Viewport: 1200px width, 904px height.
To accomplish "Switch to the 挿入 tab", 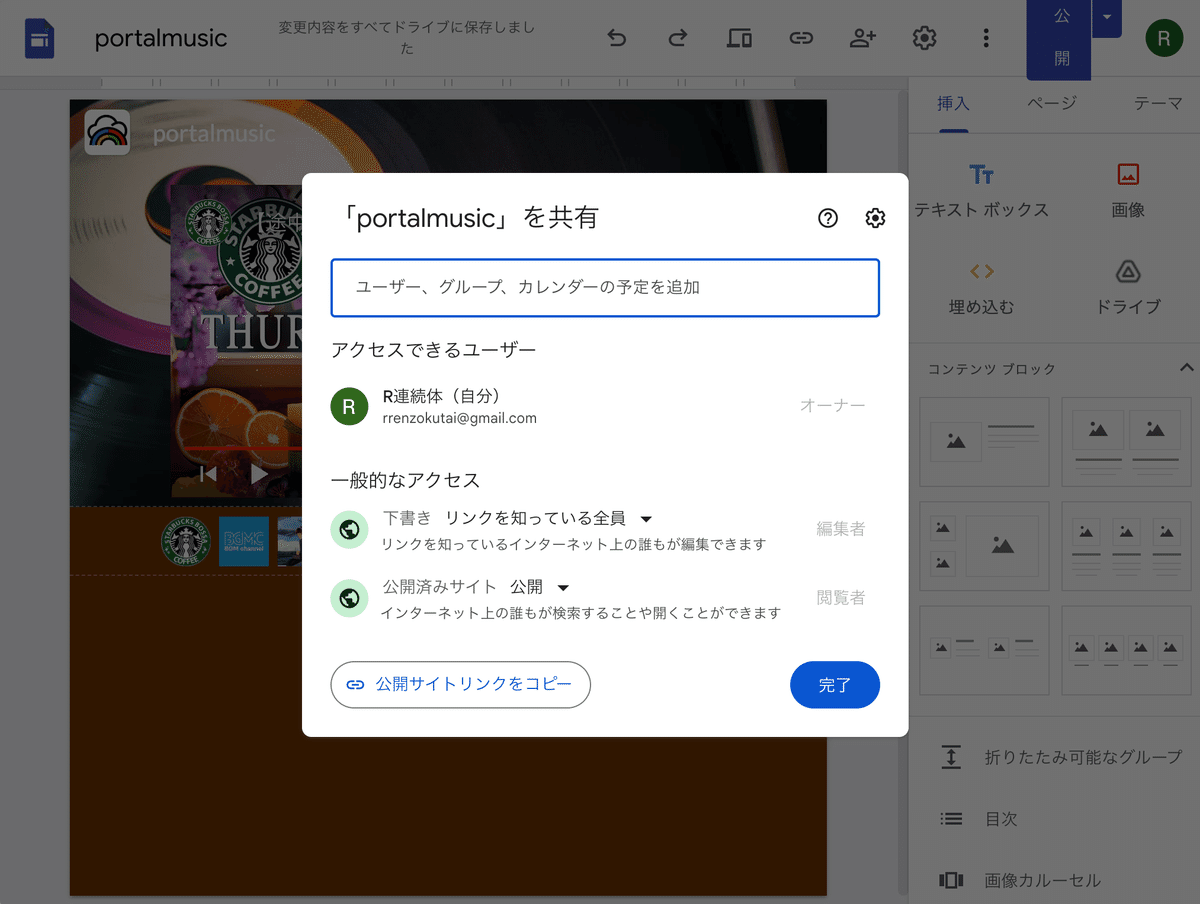I will tap(953, 104).
